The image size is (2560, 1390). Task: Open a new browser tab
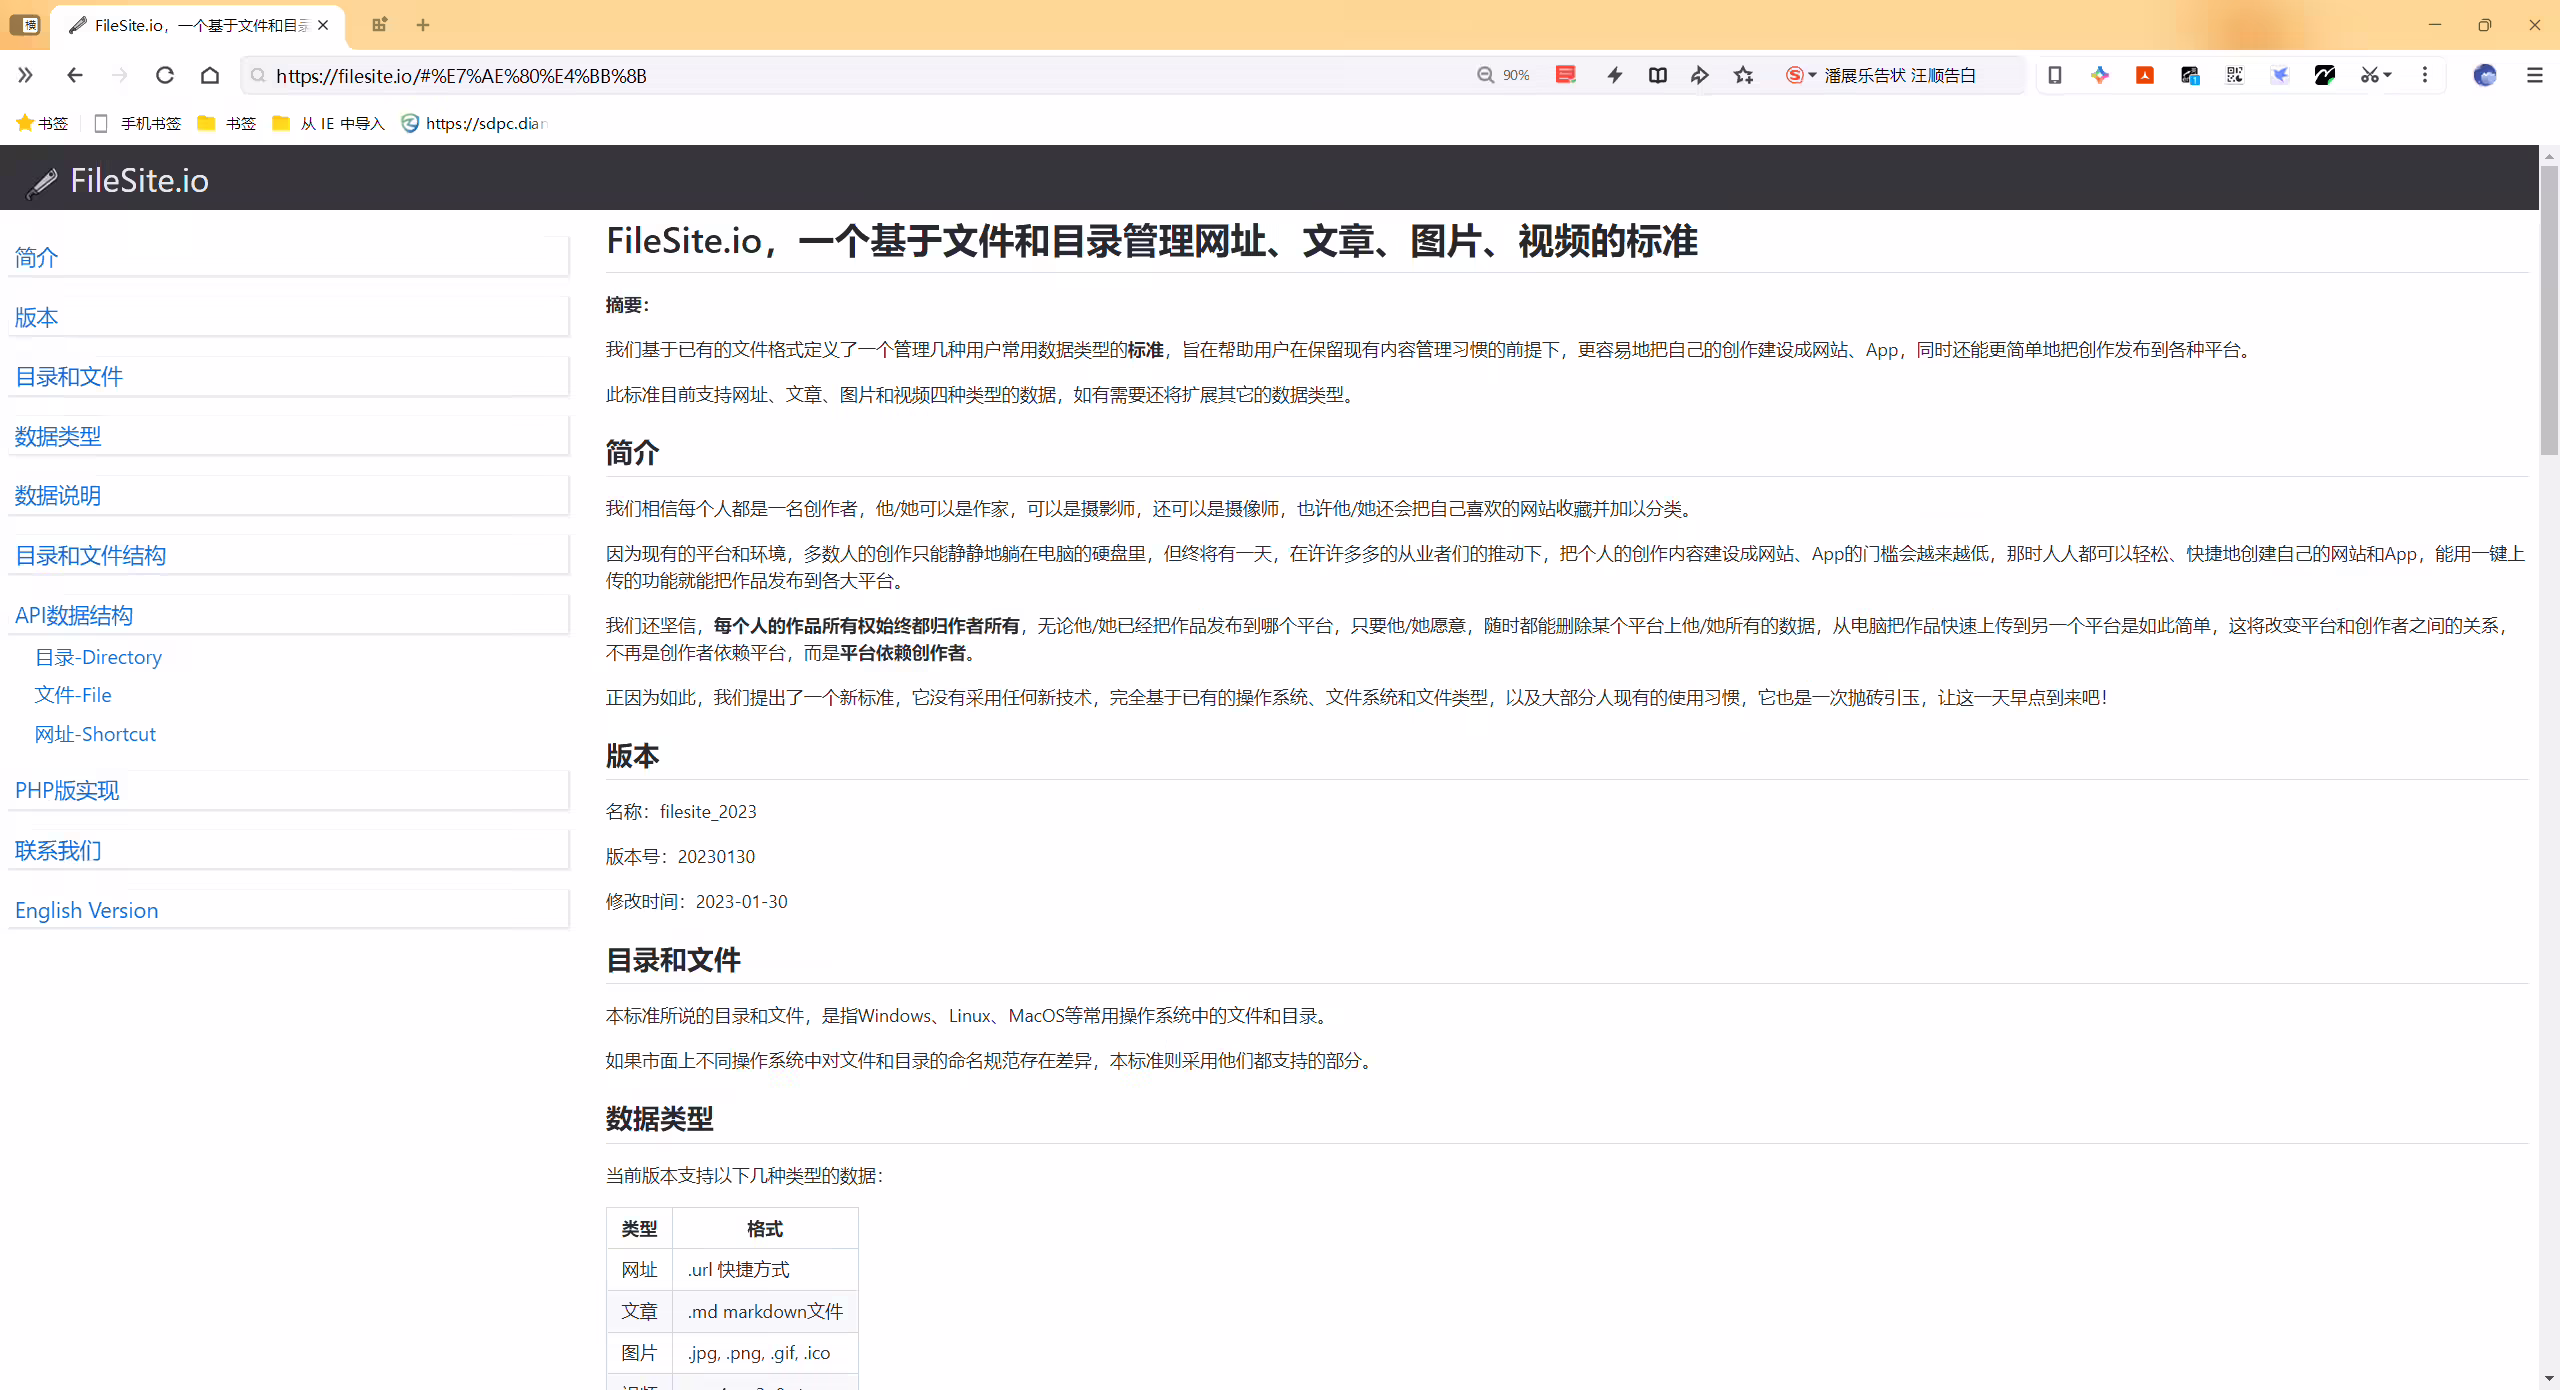[x=423, y=25]
